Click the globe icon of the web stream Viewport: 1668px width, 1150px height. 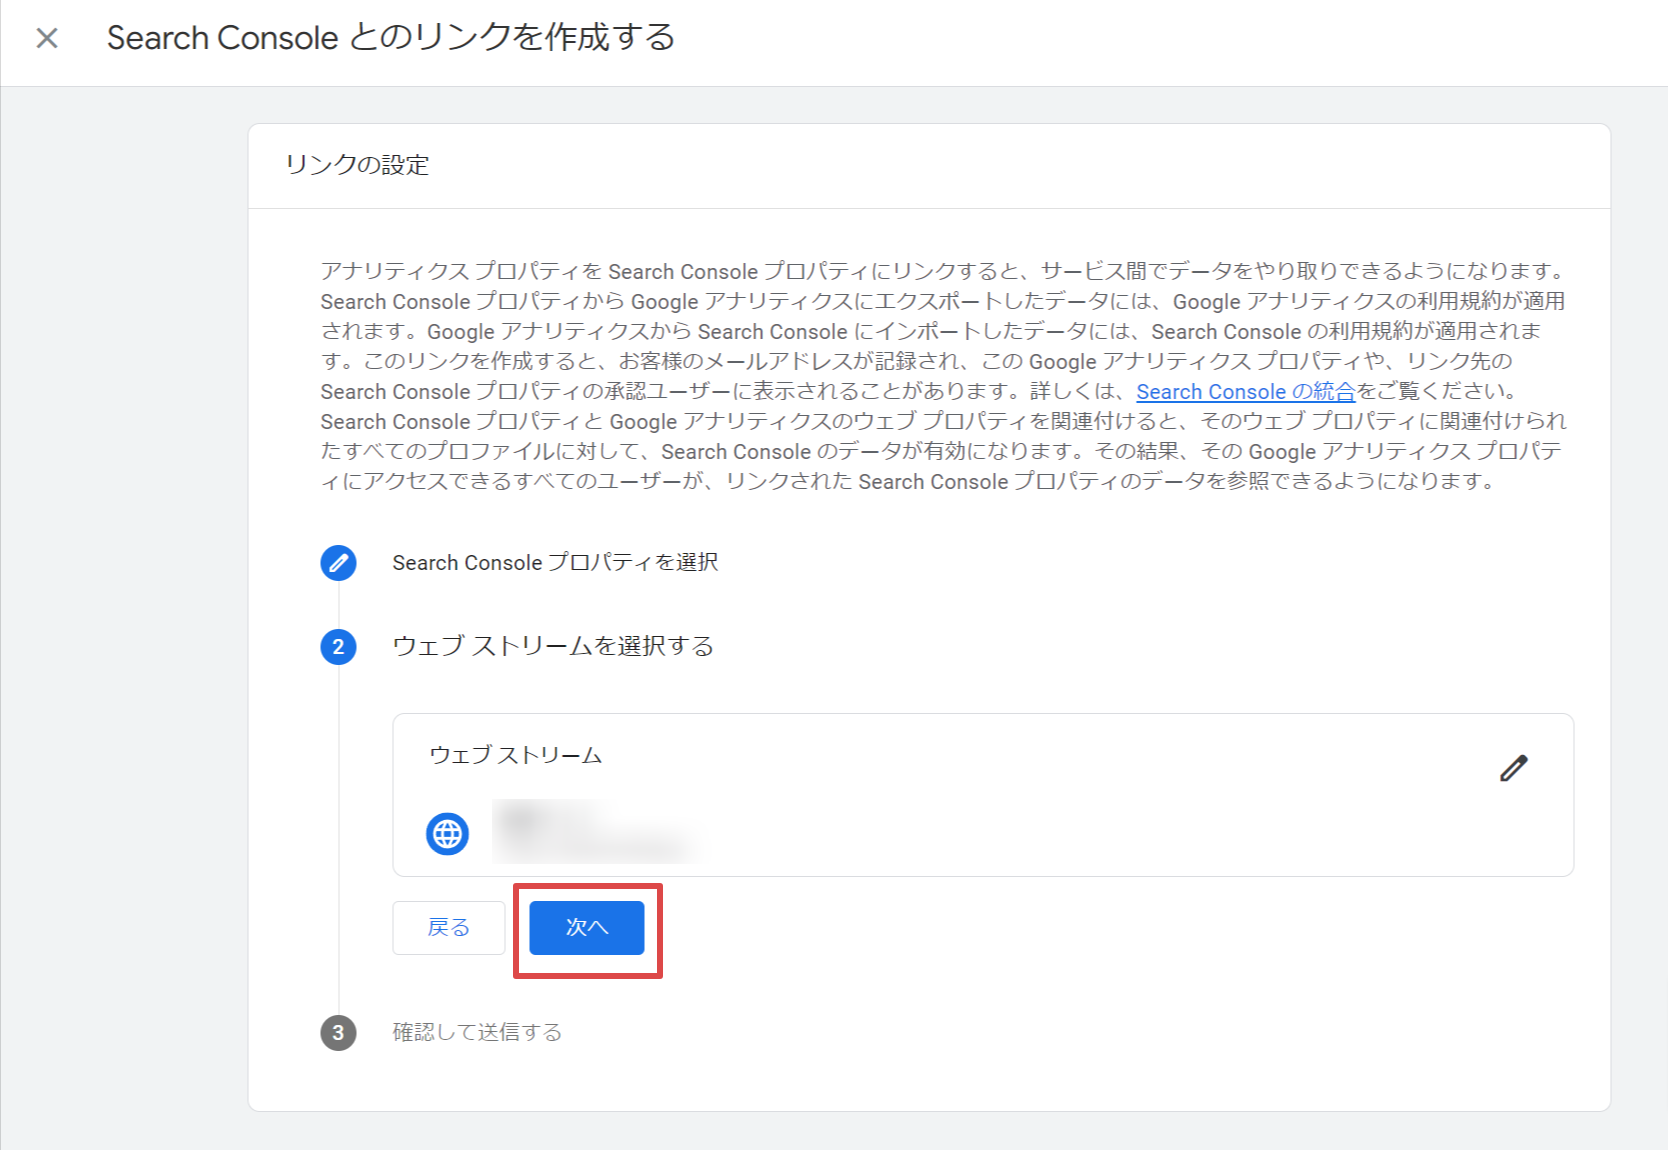[x=447, y=833]
